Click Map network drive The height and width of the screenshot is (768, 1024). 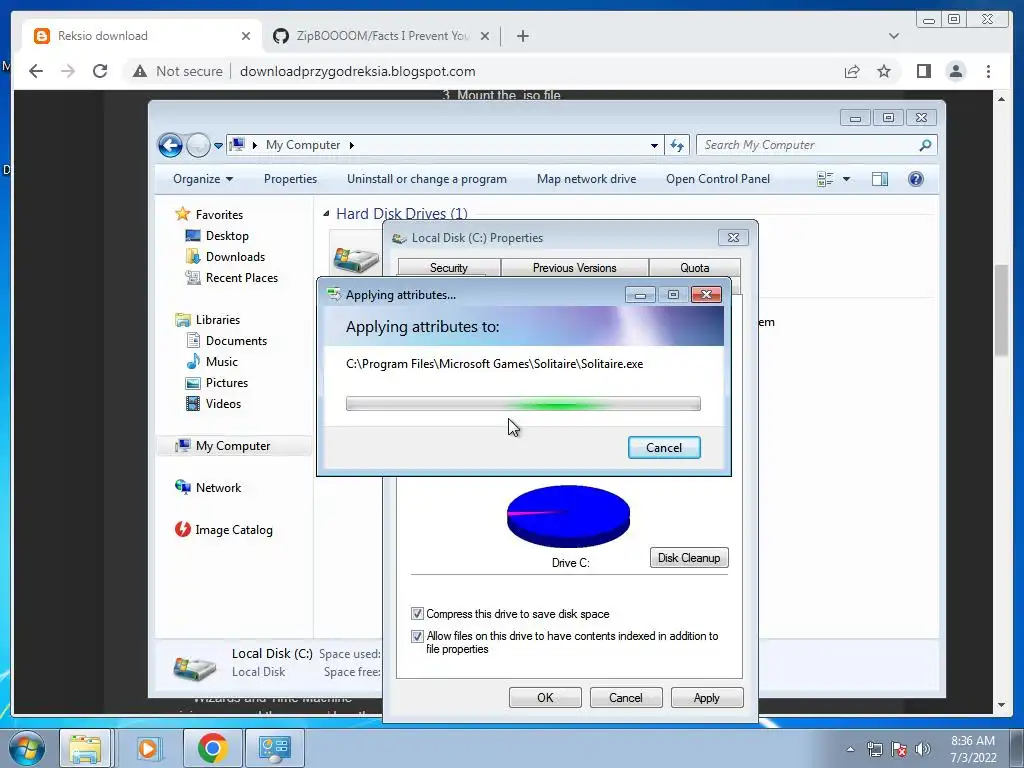586,179
